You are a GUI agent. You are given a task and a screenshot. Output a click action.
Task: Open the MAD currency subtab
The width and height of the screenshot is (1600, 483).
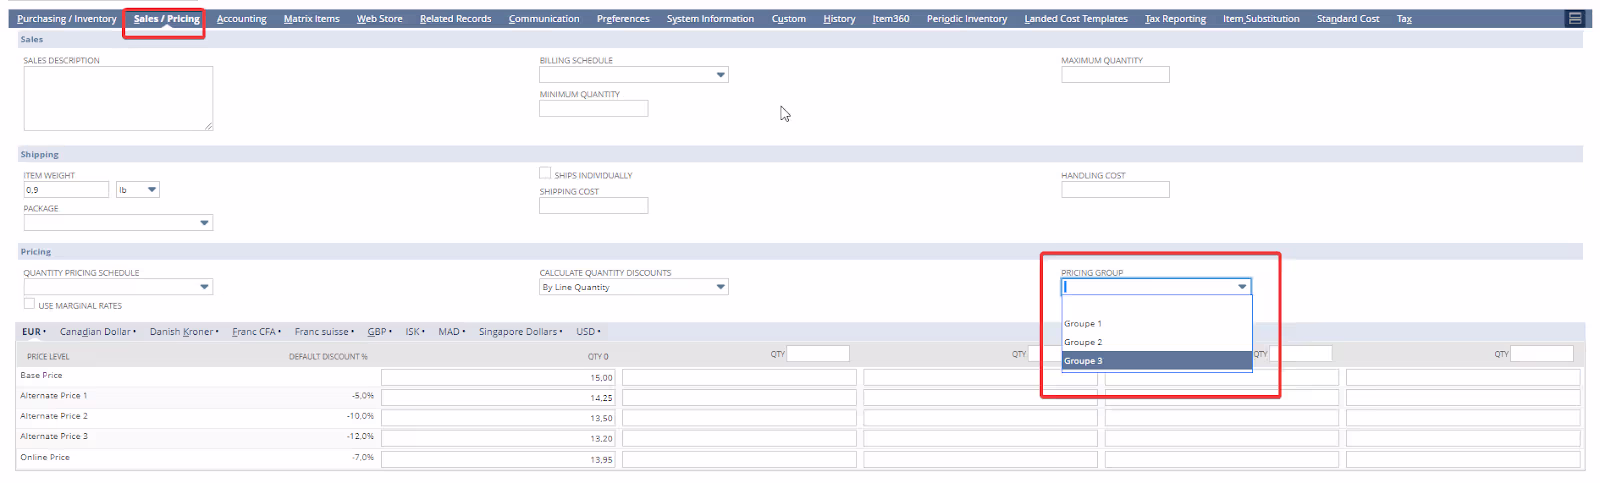coord(450,332)
